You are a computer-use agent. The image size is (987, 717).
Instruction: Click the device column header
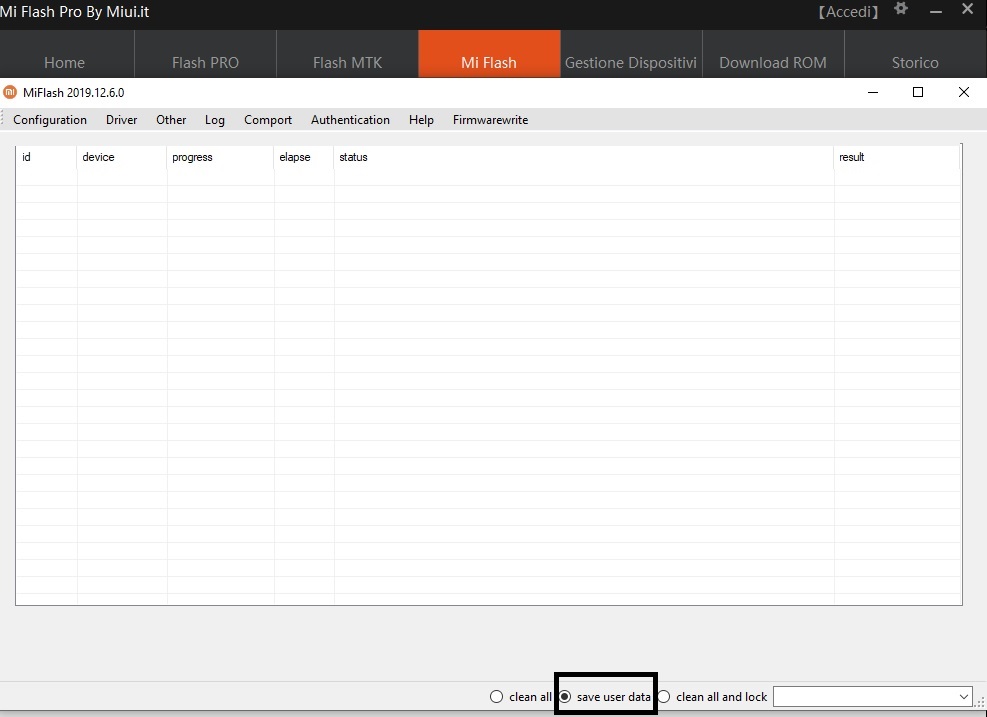pos(122,157)
